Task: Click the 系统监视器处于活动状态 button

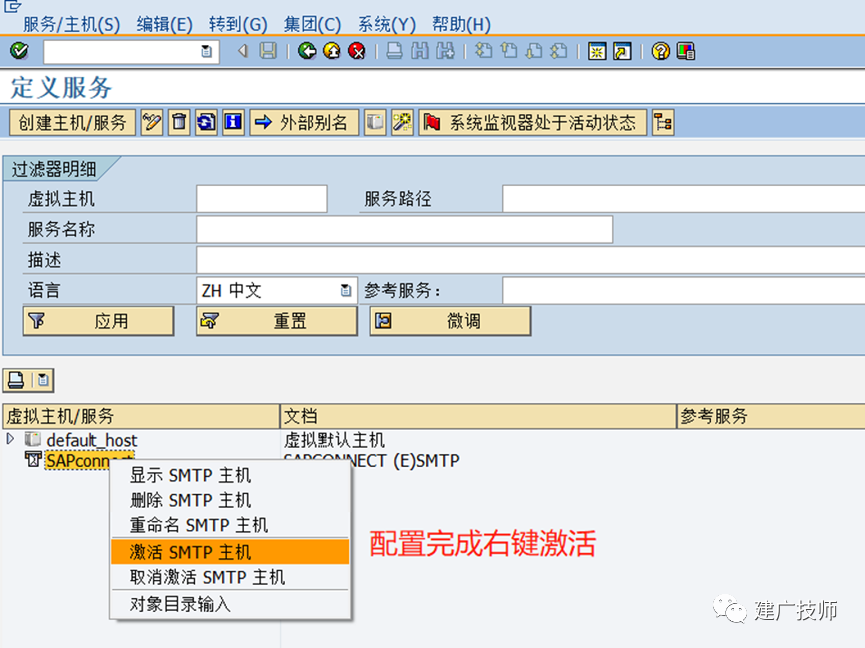Action: (x=532, y=122)
